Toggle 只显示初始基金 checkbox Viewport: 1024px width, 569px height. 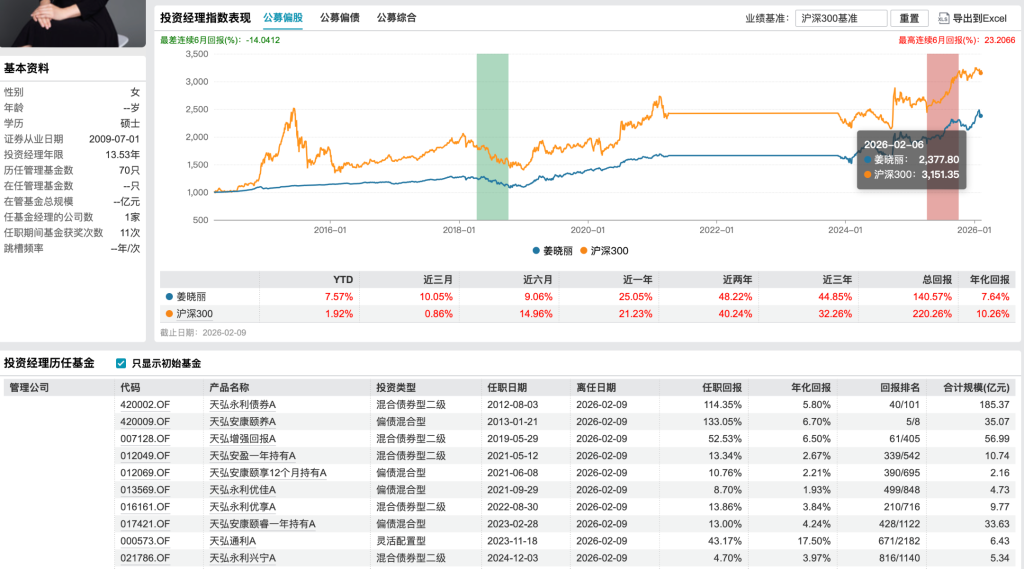[121, 363]
